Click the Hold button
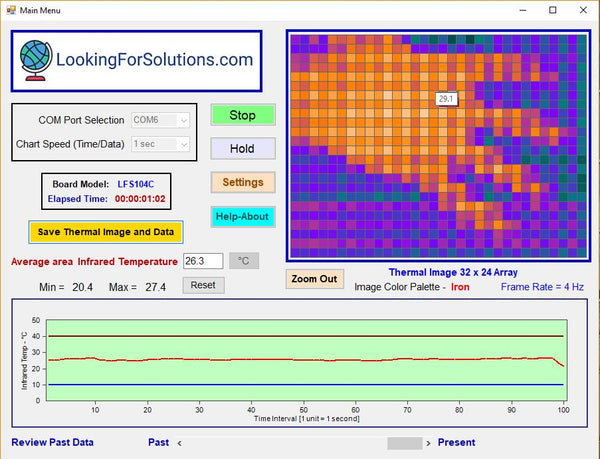The image size is (600, 459). pos(243,148)
